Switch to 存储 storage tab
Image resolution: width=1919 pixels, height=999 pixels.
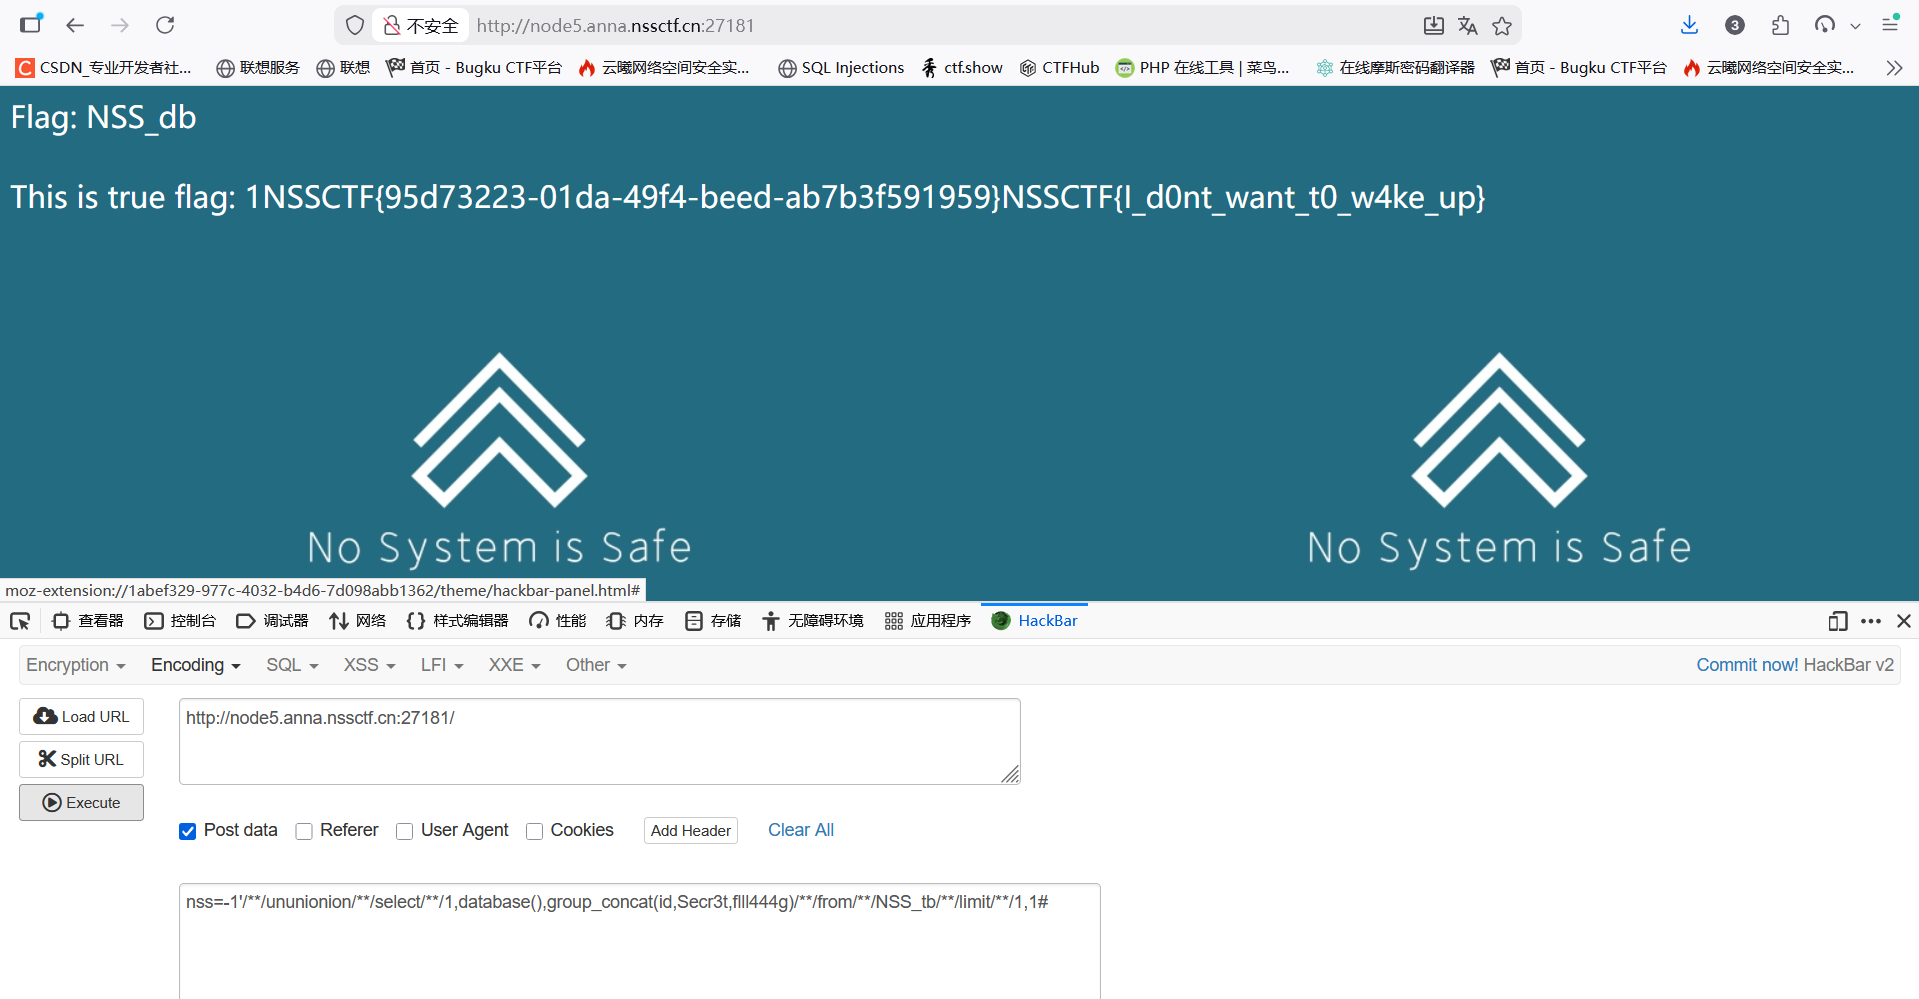[713, 621]
